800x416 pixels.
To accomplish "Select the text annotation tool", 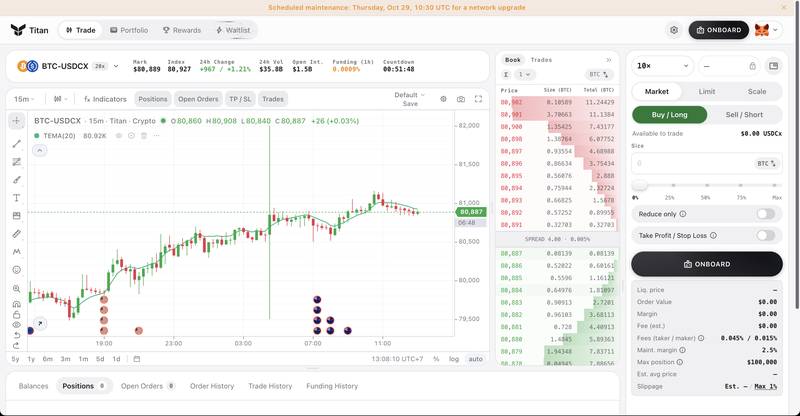I will point(16,198).
